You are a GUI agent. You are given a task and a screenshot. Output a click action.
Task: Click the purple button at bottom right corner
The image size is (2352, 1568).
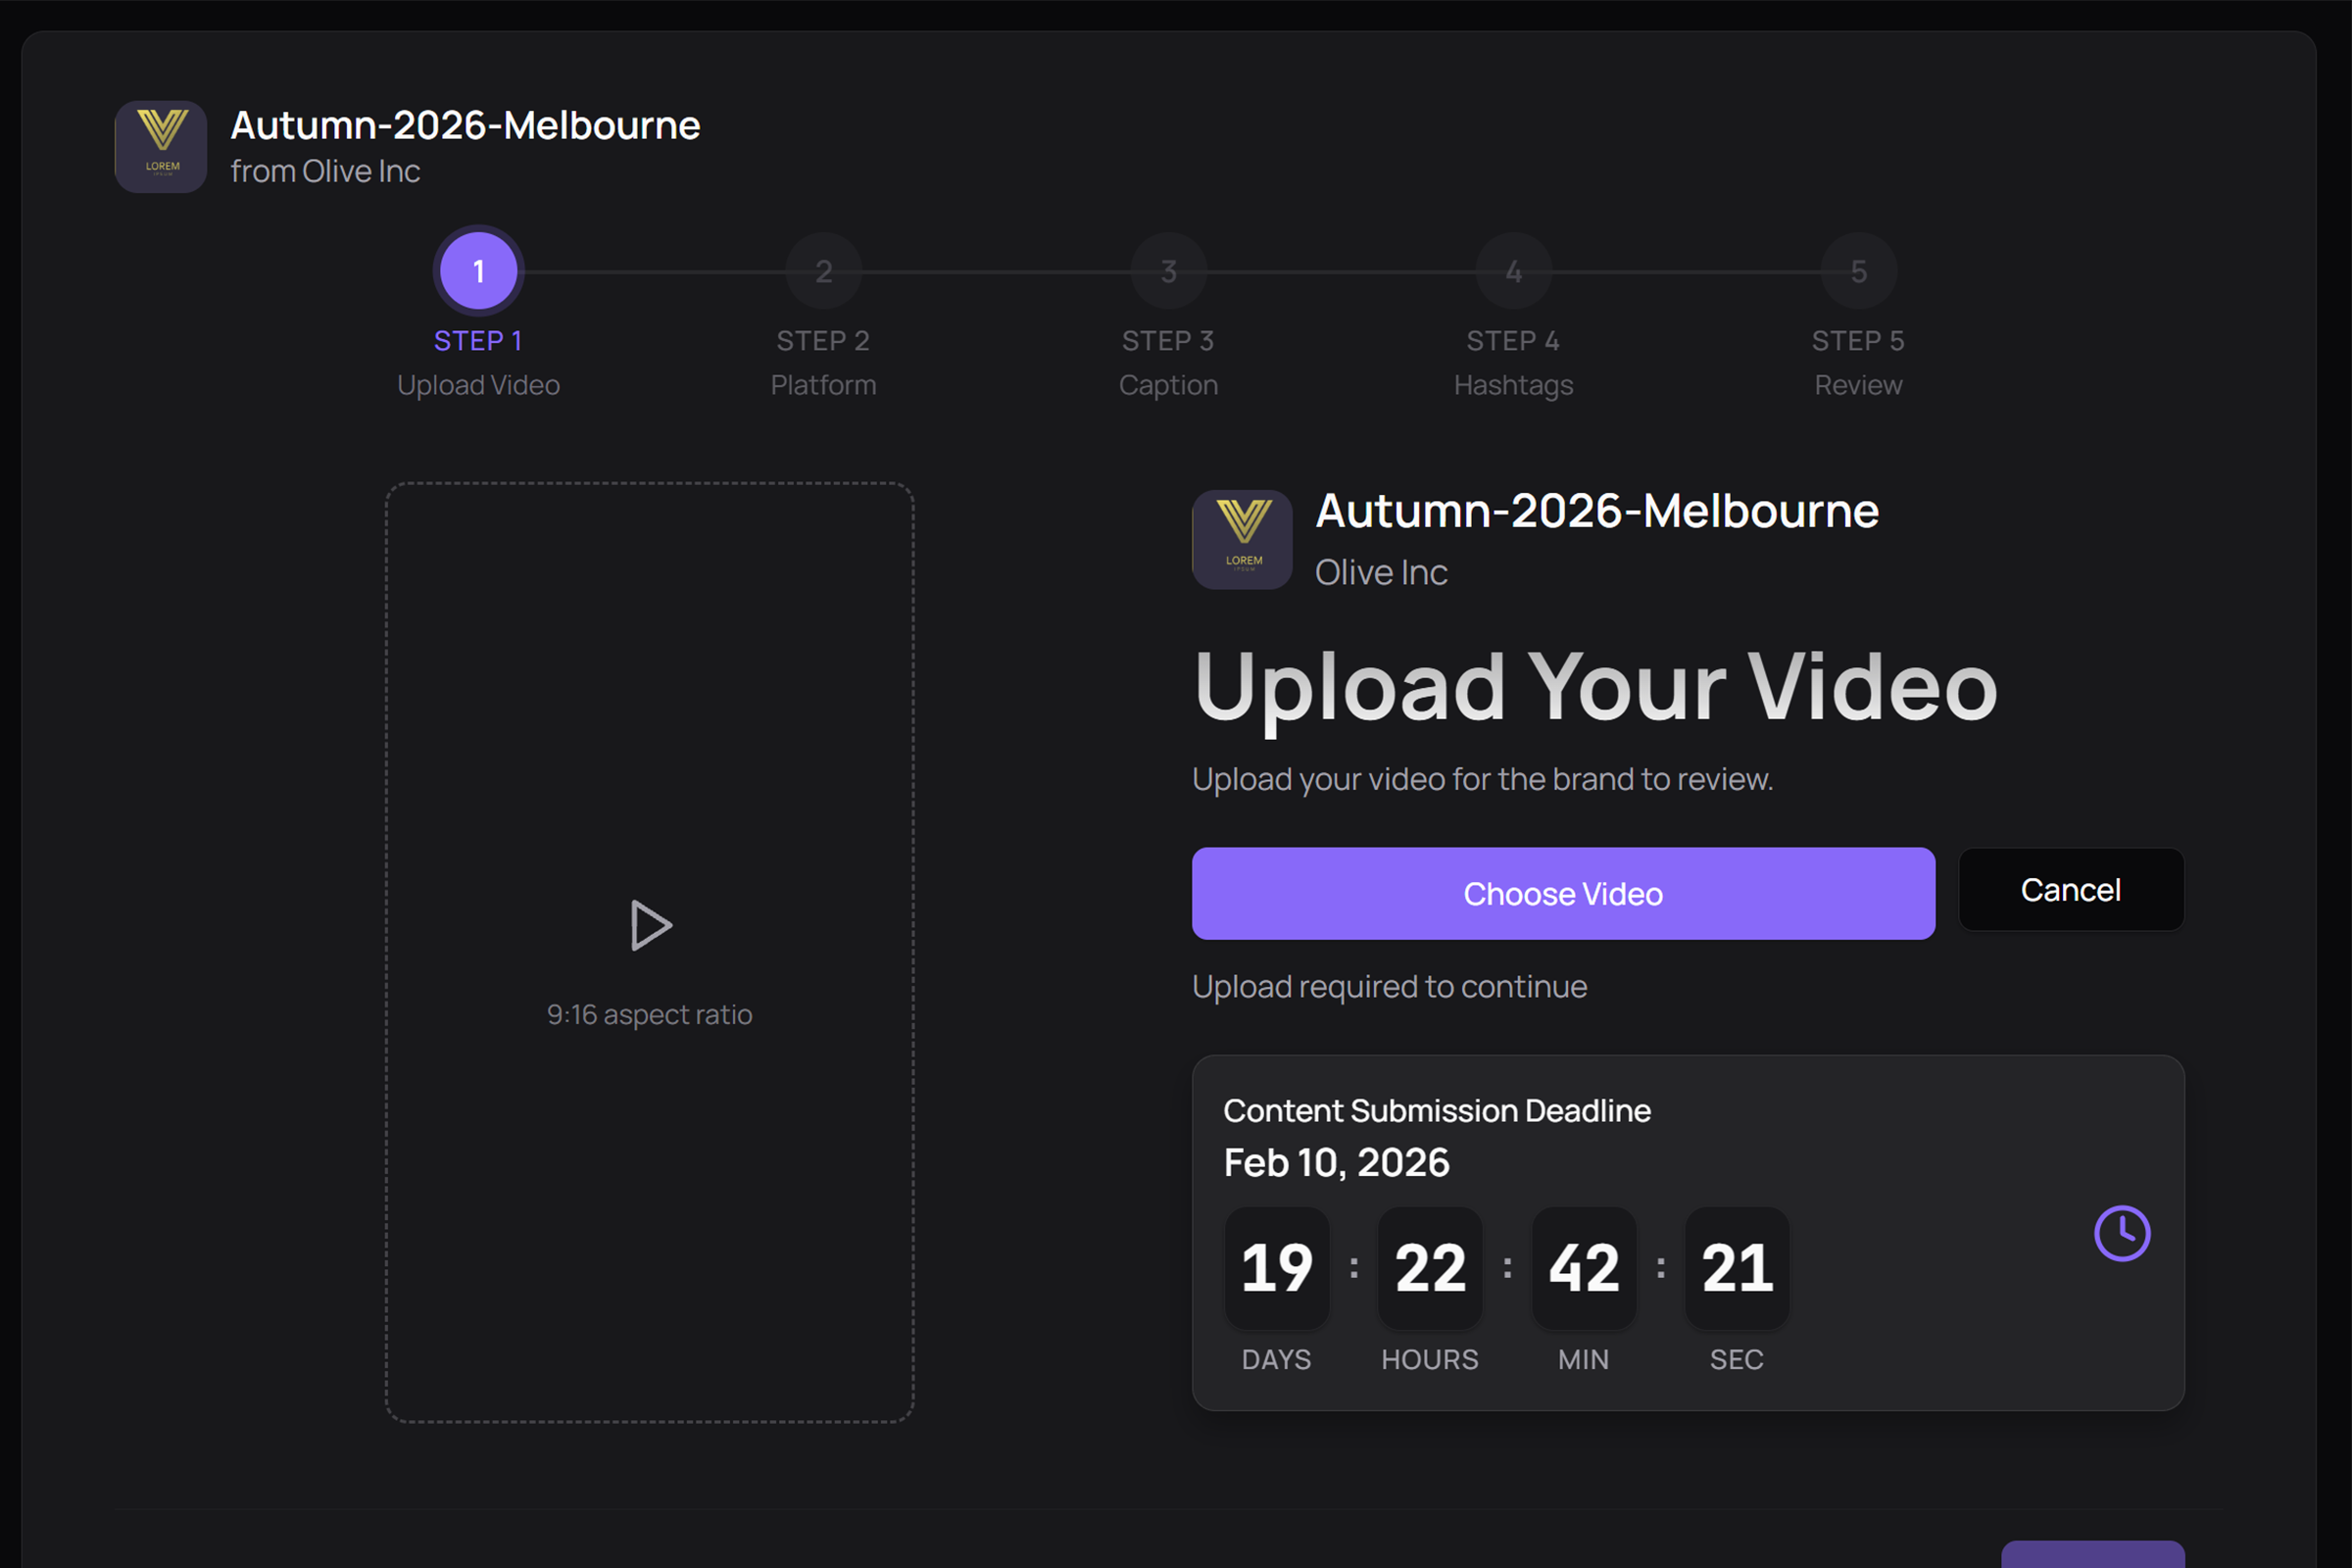coord(2096,1555)
